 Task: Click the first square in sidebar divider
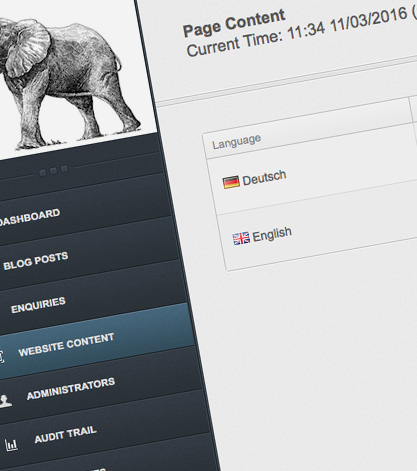(43, 172)
